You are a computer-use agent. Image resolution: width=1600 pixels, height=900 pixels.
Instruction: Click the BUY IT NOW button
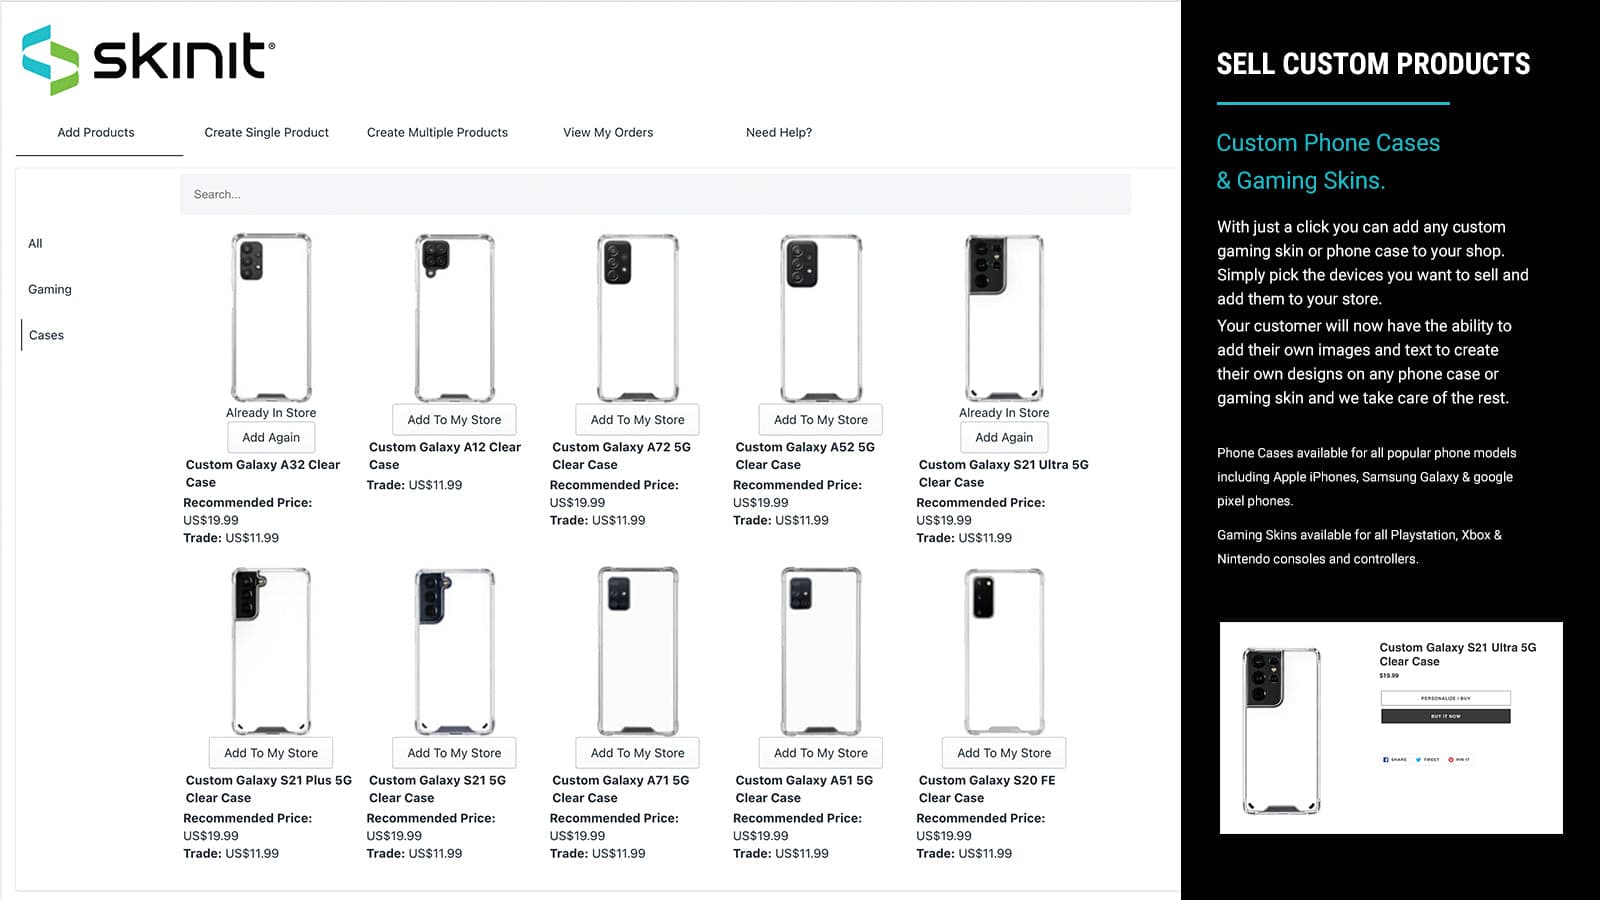pyautogui.click(x=1445, y=717)
